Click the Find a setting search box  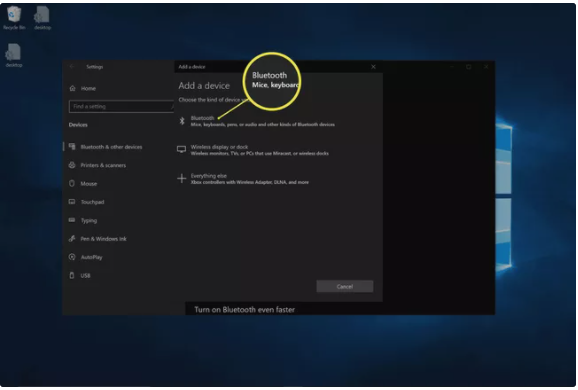[121, 107]
